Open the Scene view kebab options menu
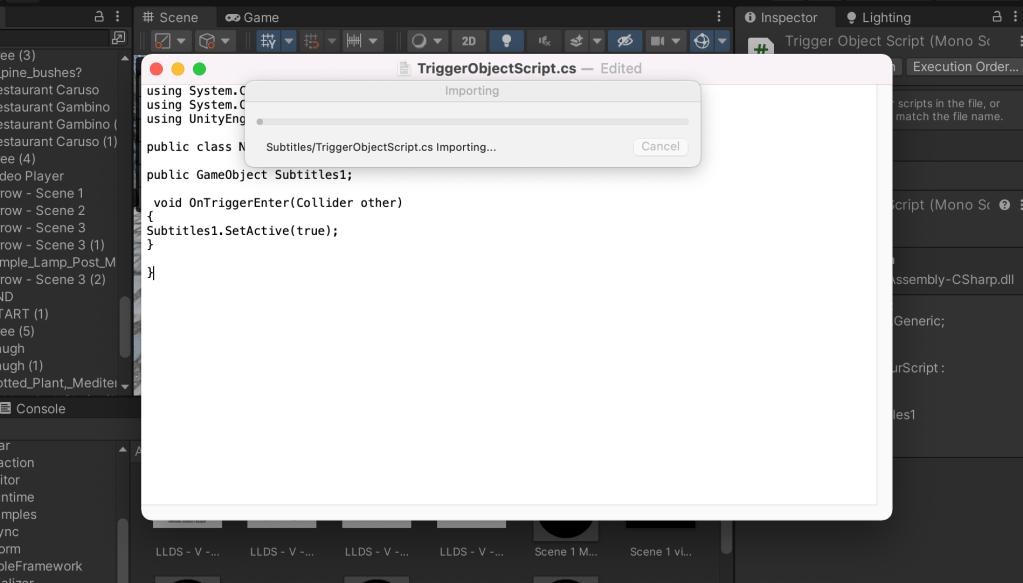 pyautogui.click(x=718, y=17)
